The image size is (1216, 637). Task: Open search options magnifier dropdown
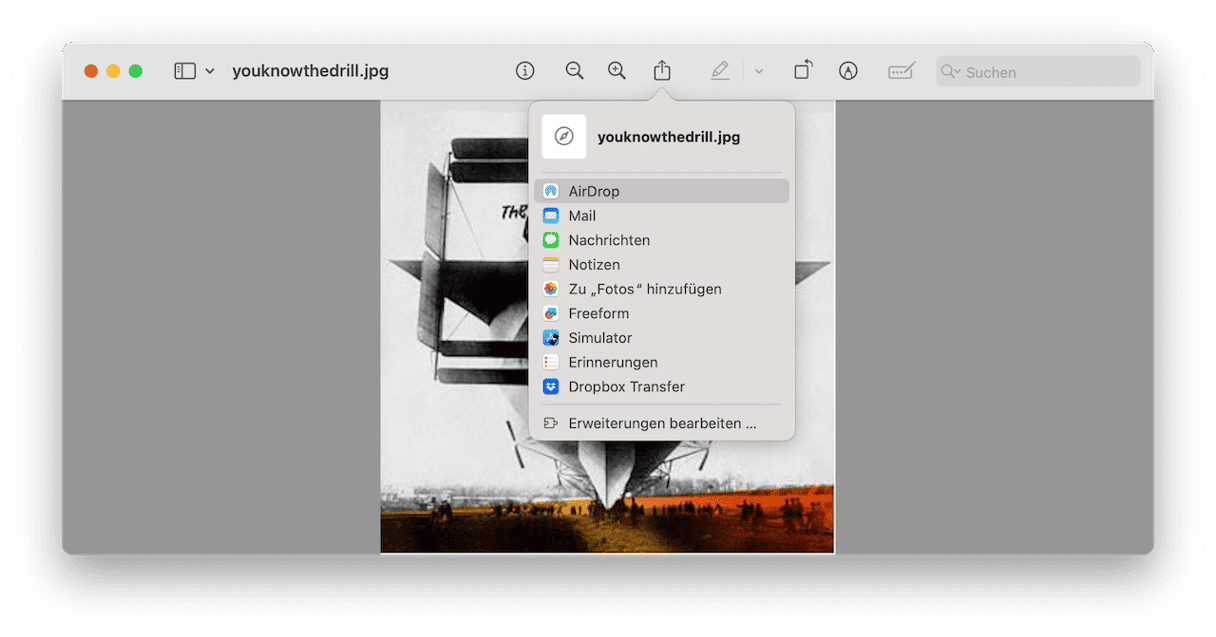click(x=950, y=72)
